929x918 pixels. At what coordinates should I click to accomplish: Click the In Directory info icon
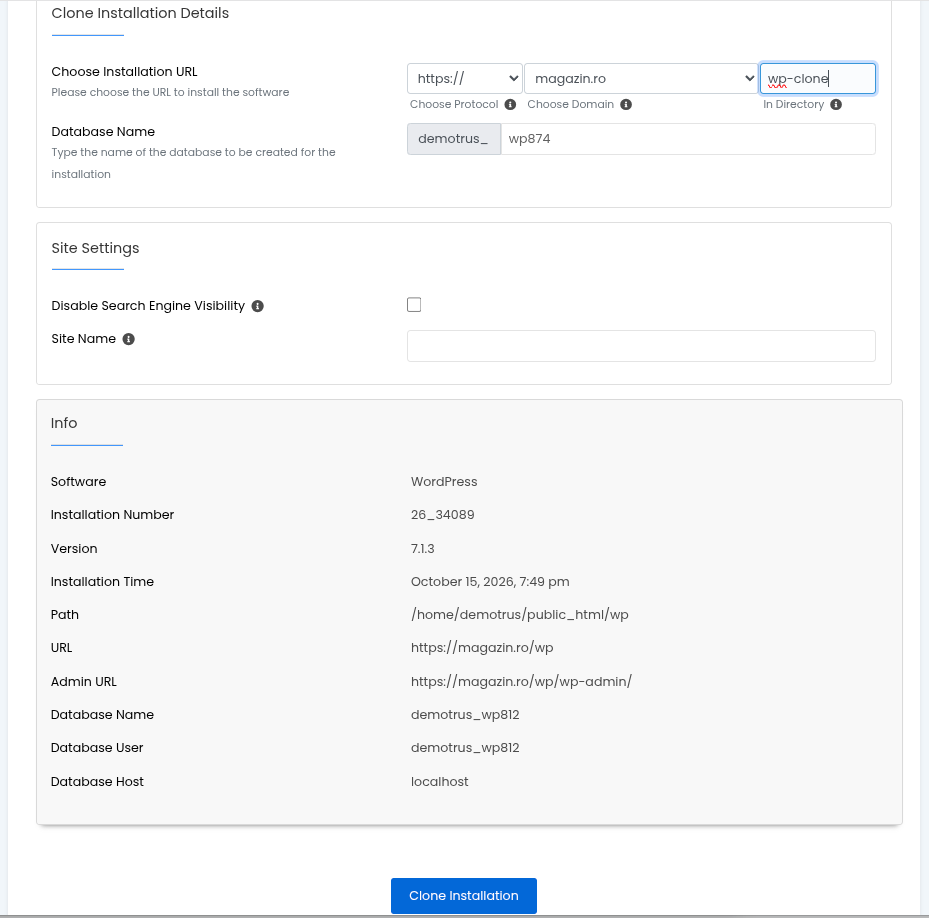tap(836, 104)
